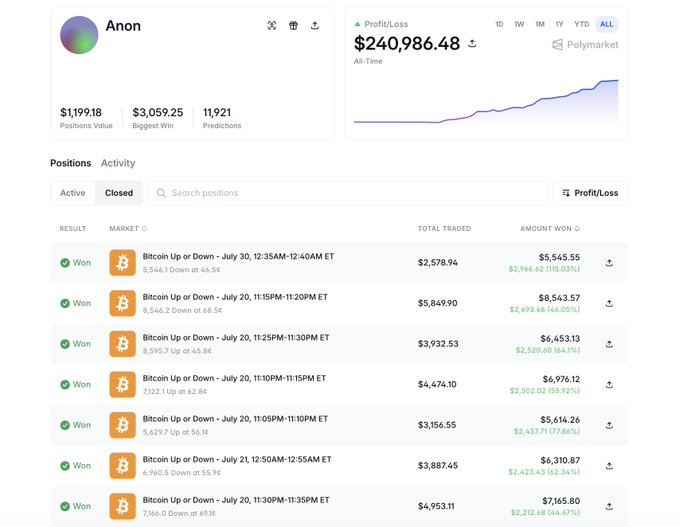Screen dimensions: 680x527
Task: Open market Bitcoin Up or Down July 20, 11:30PM-11:35PM
Action: (236, 500)
